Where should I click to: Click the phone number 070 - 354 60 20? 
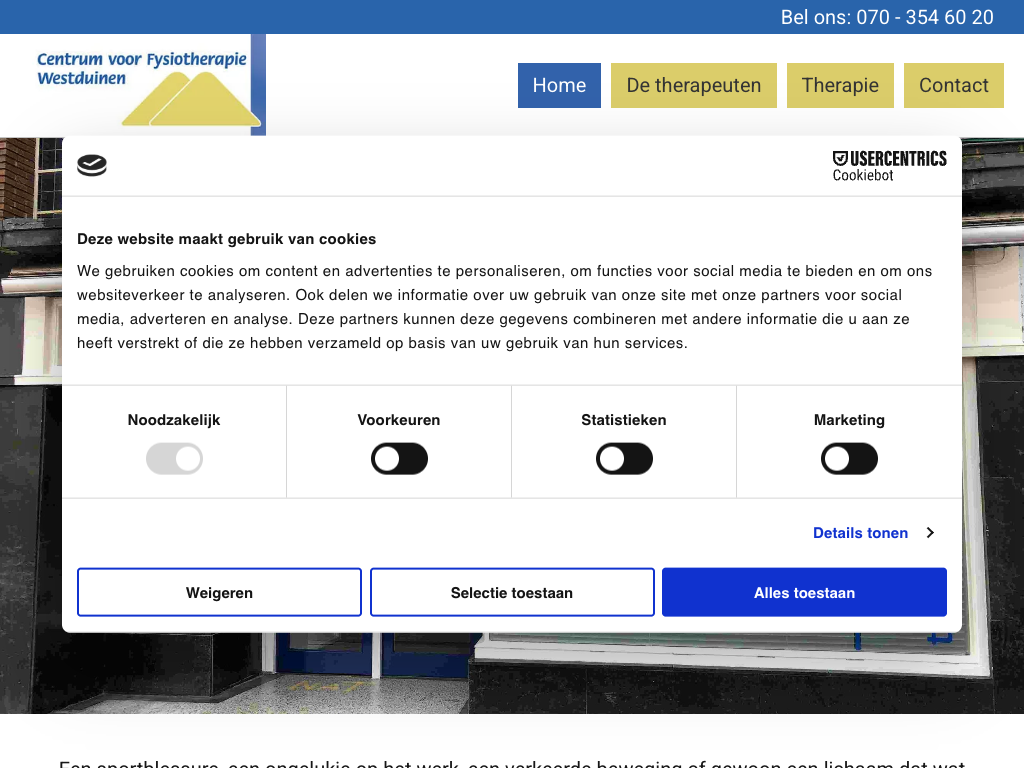[924, 17]
